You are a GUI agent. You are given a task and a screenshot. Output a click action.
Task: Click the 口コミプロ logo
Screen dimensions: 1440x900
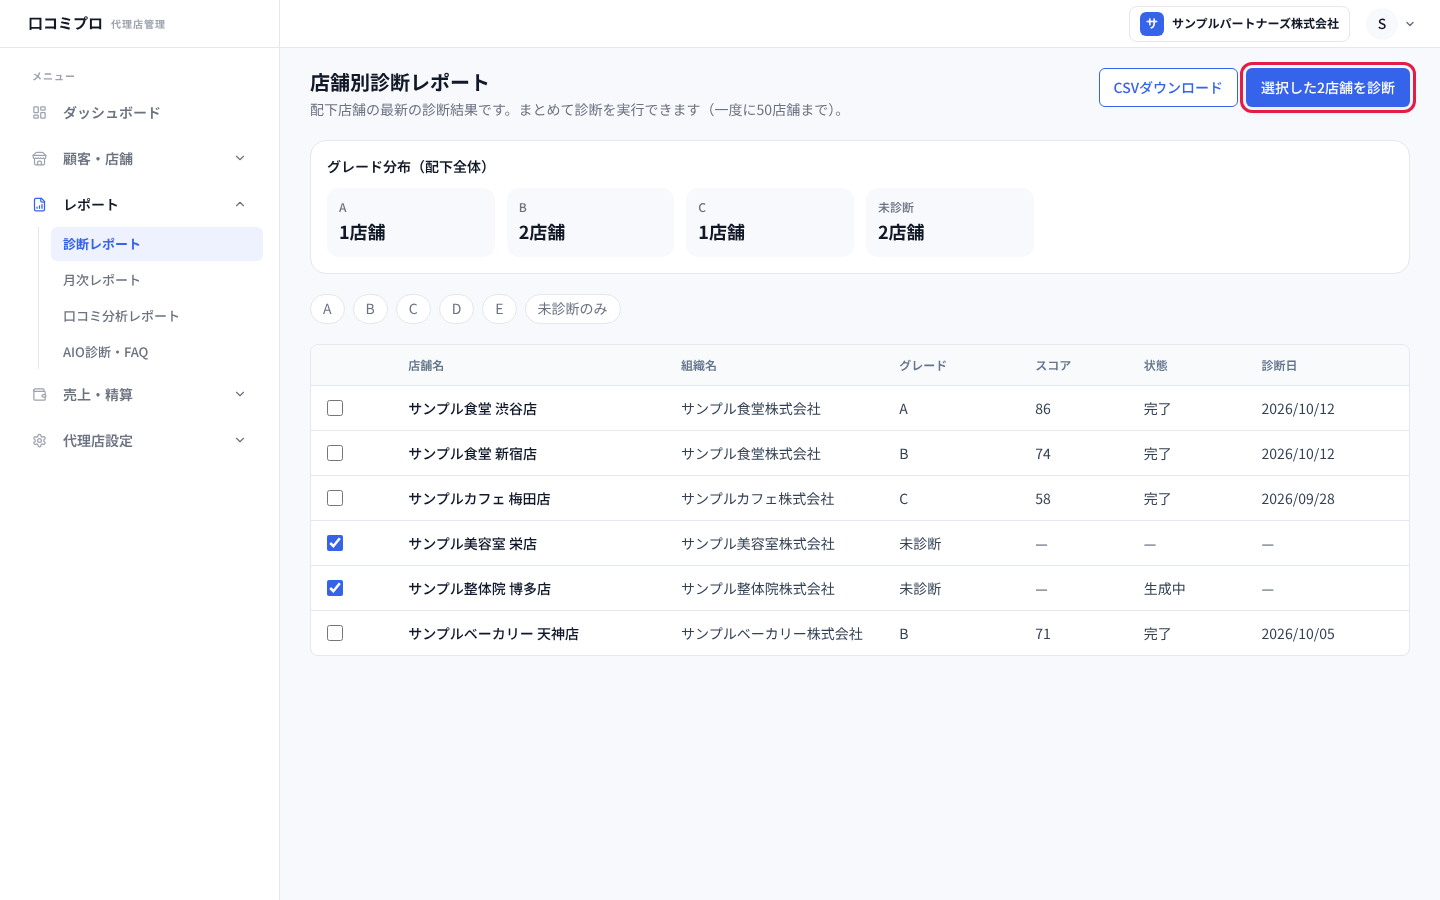[65, 23]
